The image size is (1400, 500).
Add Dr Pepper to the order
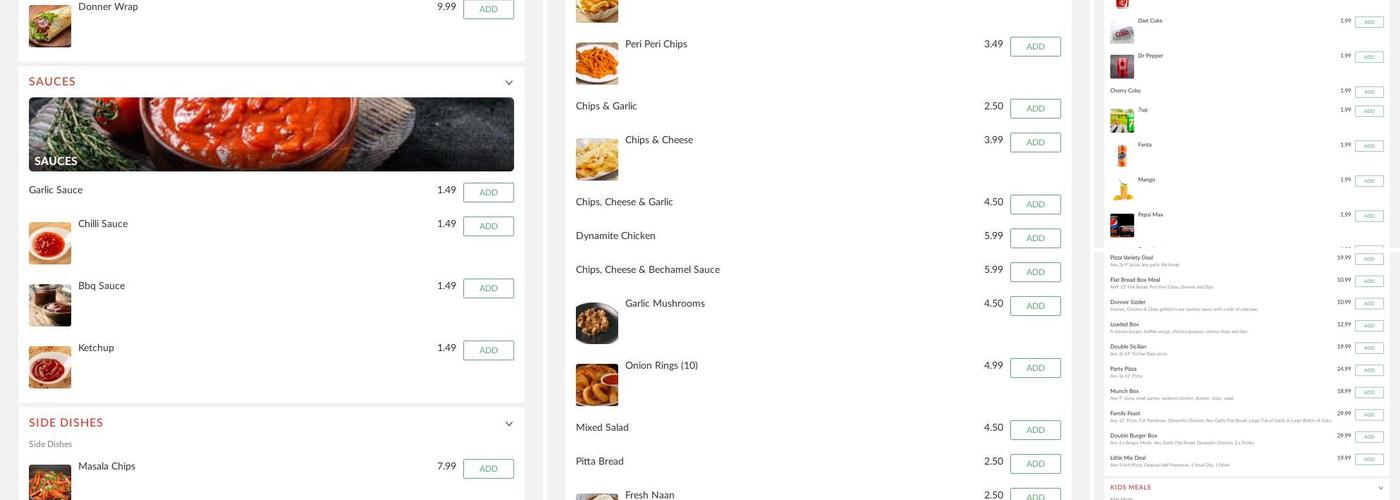1369,57
